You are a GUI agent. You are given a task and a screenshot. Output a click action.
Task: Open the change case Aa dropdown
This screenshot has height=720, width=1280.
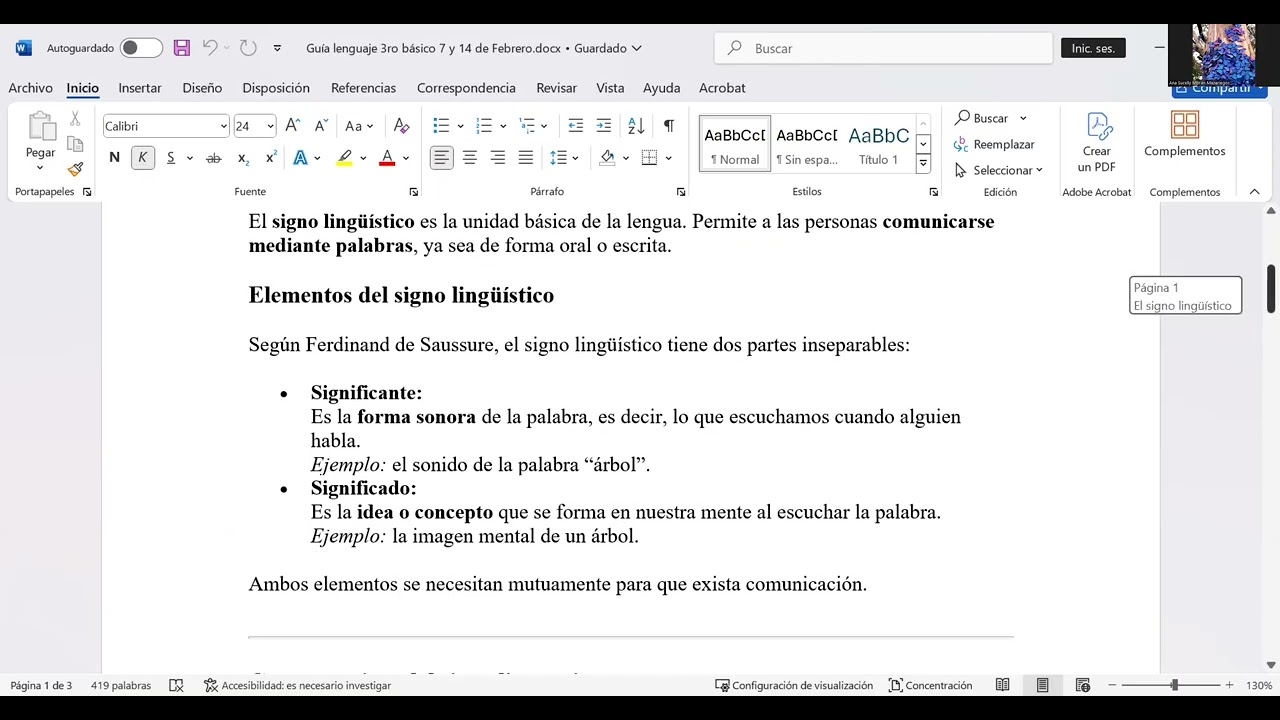point(359,126)
